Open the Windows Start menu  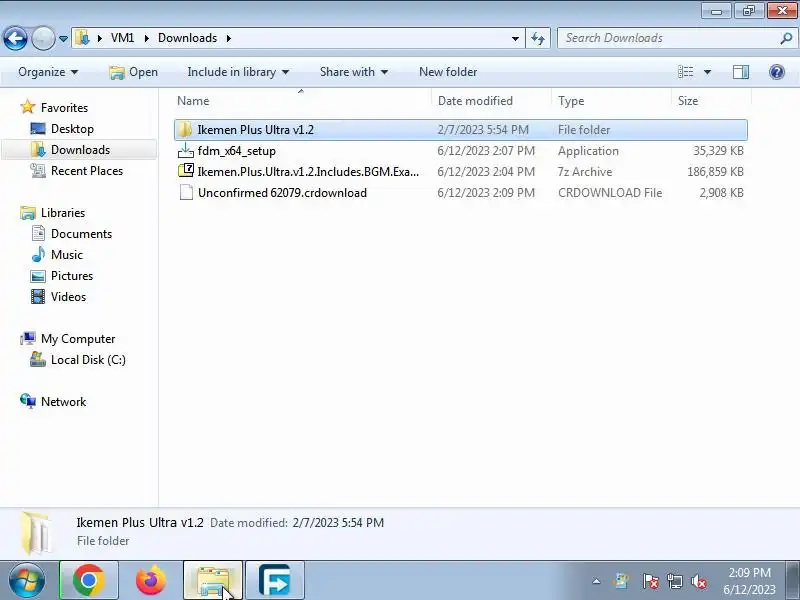(x=26, y=580)
